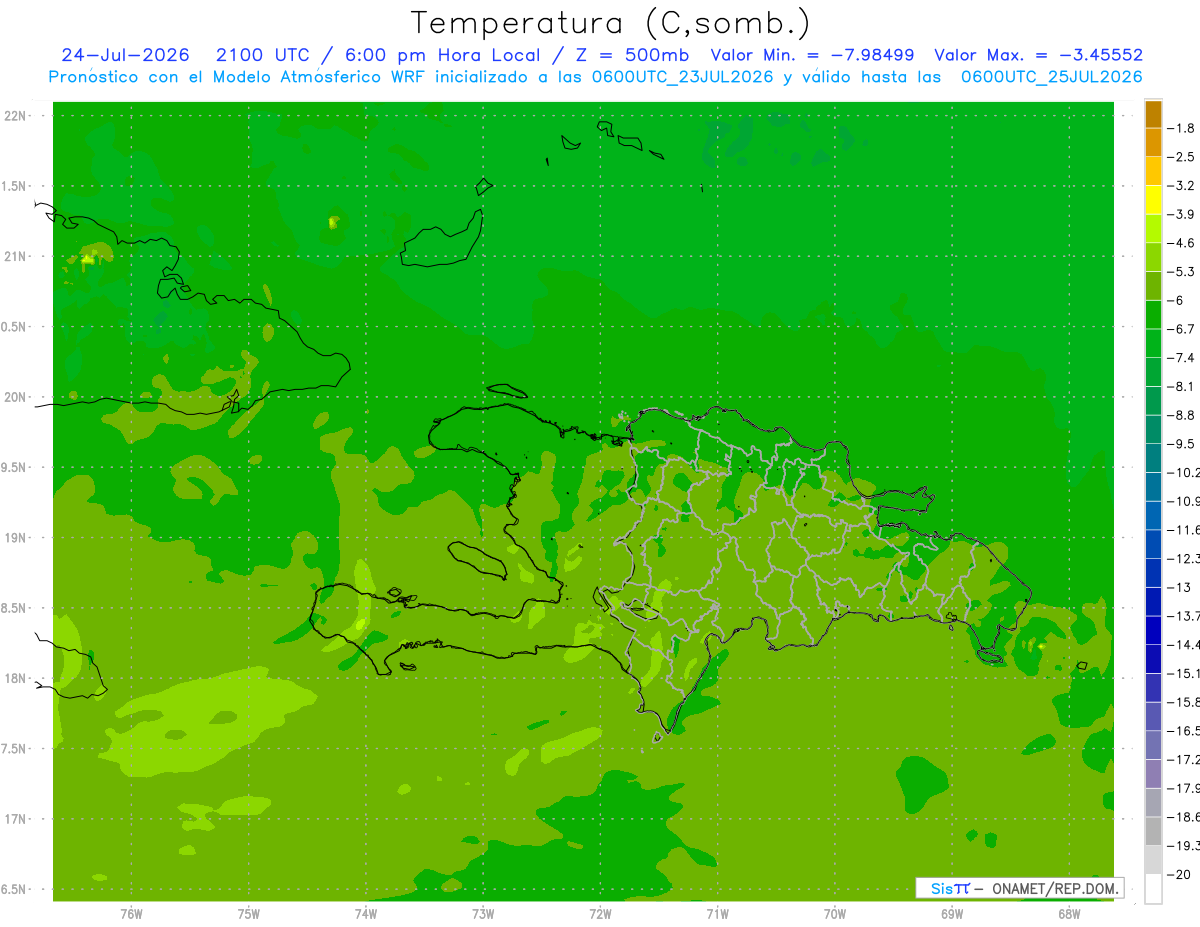Click the '20N' latitude axis label

point(16,397)
